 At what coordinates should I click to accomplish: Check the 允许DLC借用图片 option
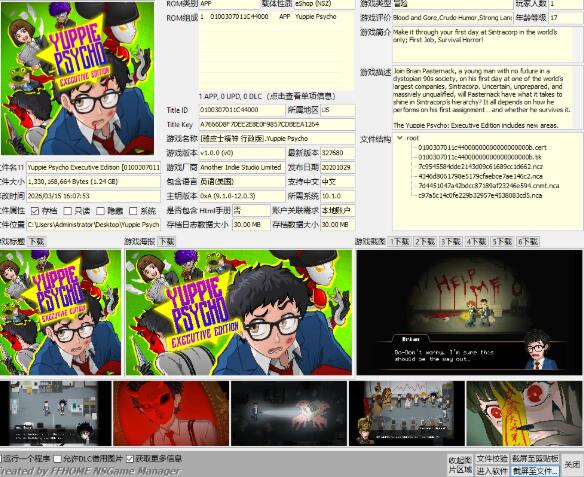pyautogui.click(x=57, y=459)
